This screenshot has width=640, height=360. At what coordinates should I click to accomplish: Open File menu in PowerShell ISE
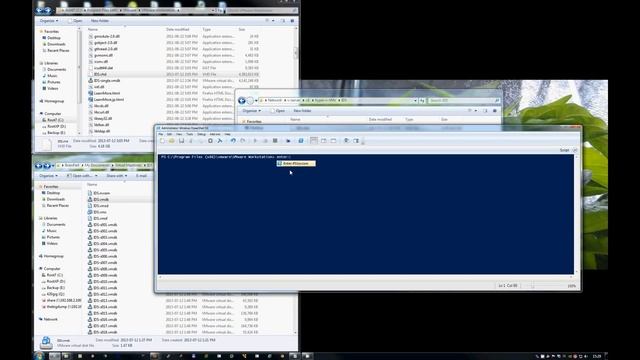[x=160, y=134]
